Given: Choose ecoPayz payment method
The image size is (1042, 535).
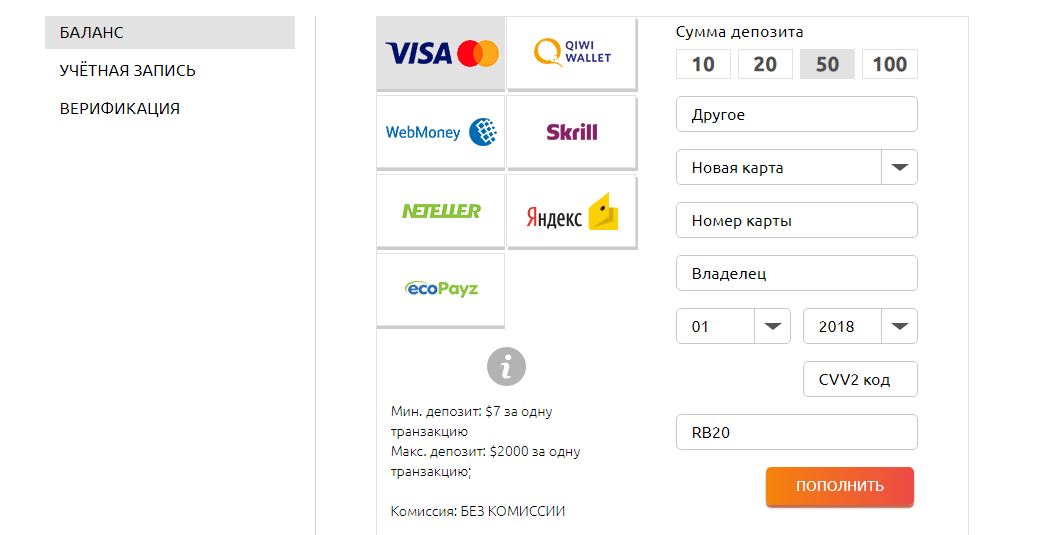Looking at the screenshot, I should point(441,289).
